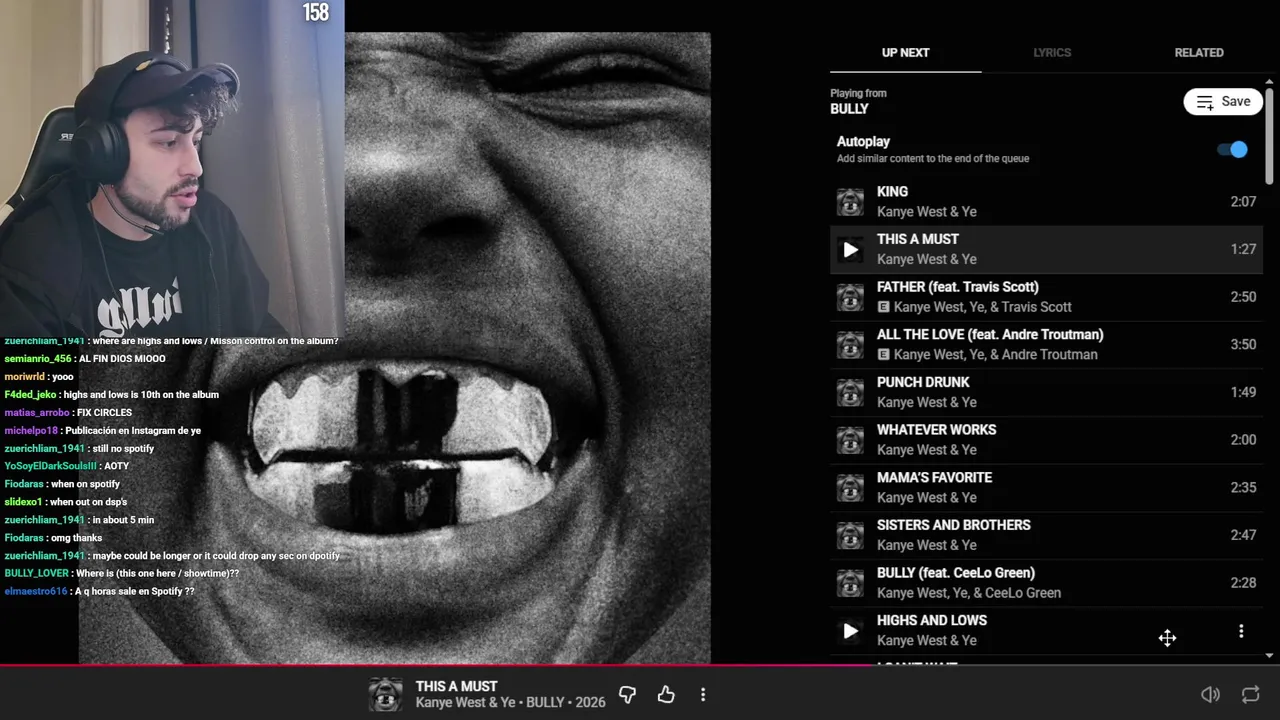Screen dimensions: 1280x720
Task: Select FATHER (feat. Travis Scott) track
Action: (958, 287)
